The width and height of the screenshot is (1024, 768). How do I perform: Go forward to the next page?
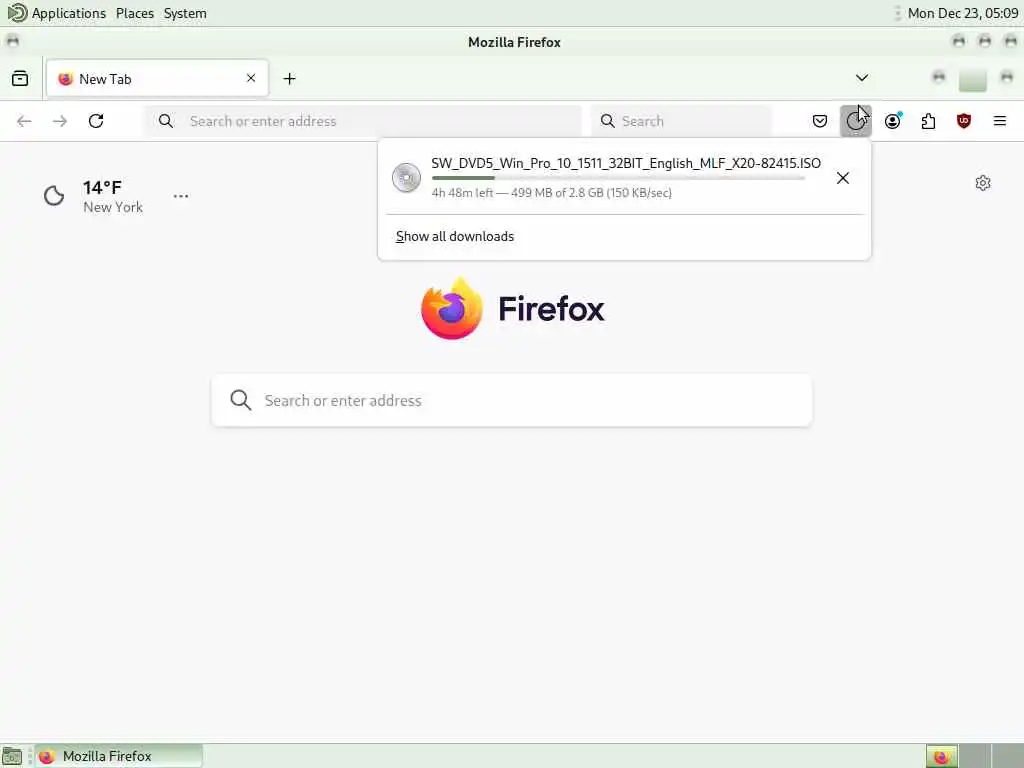pos(60,121)
